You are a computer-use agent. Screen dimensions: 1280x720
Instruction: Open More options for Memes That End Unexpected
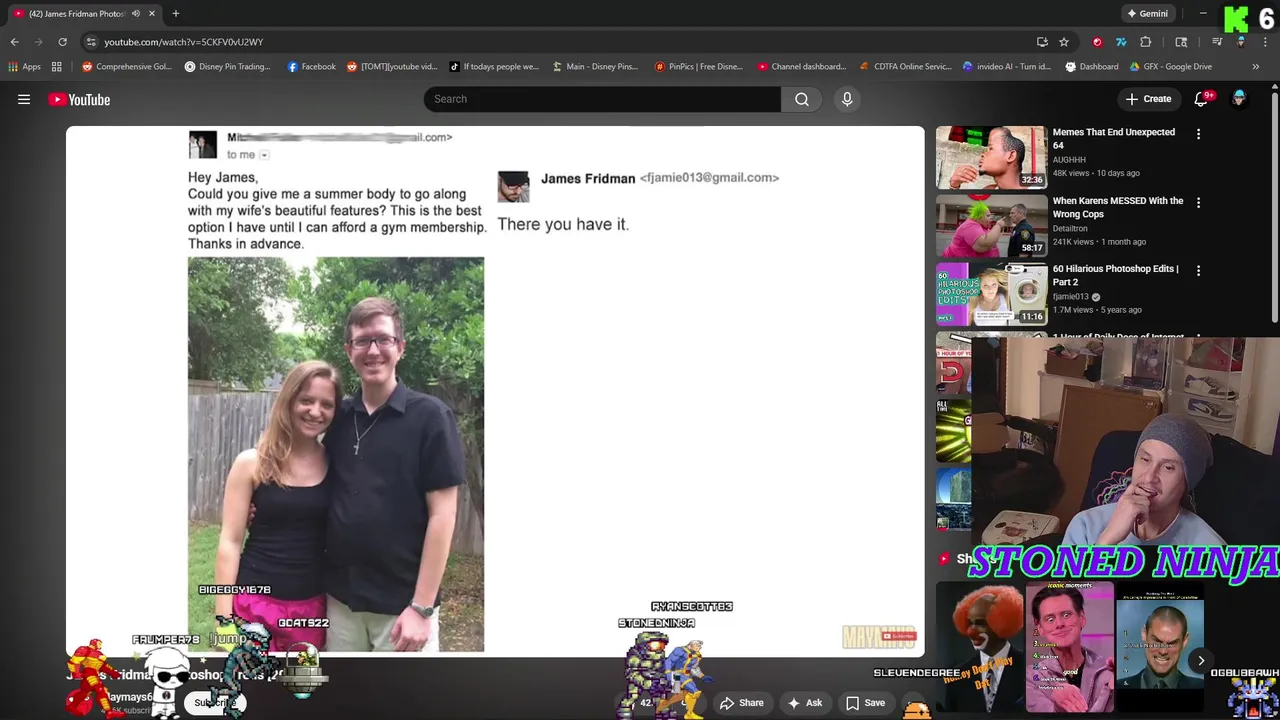click(x=1199, y=133)
